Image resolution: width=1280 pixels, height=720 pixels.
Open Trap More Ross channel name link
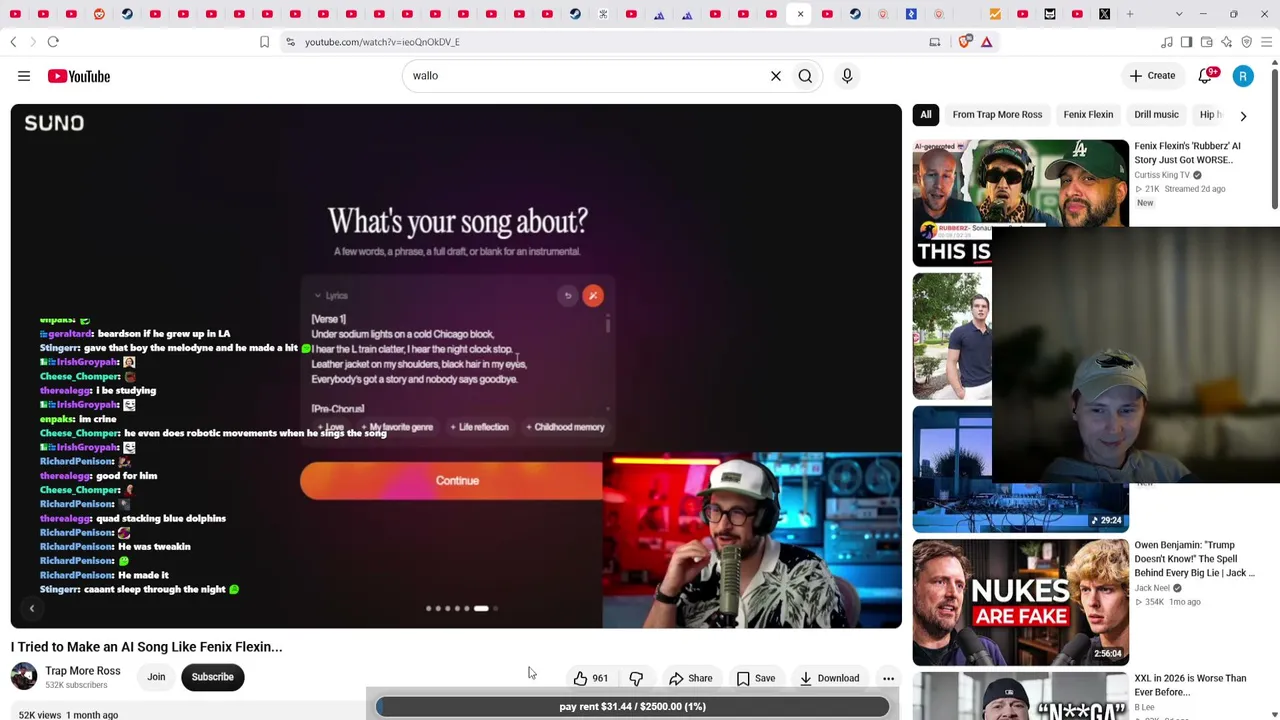coord(83,671)
